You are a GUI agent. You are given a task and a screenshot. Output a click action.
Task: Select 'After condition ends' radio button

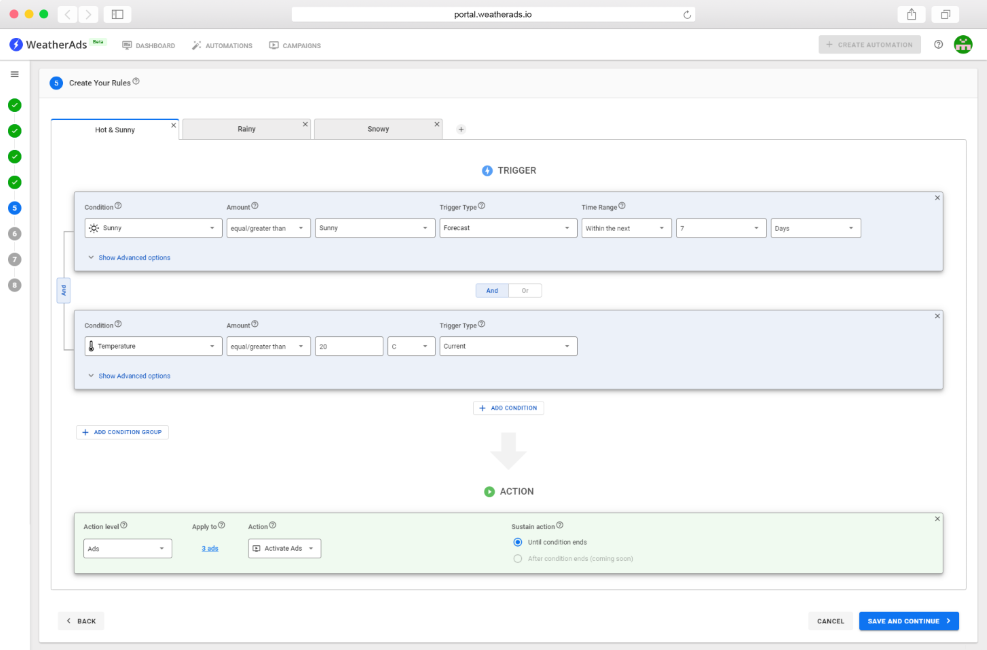click(x=517, y=558)
